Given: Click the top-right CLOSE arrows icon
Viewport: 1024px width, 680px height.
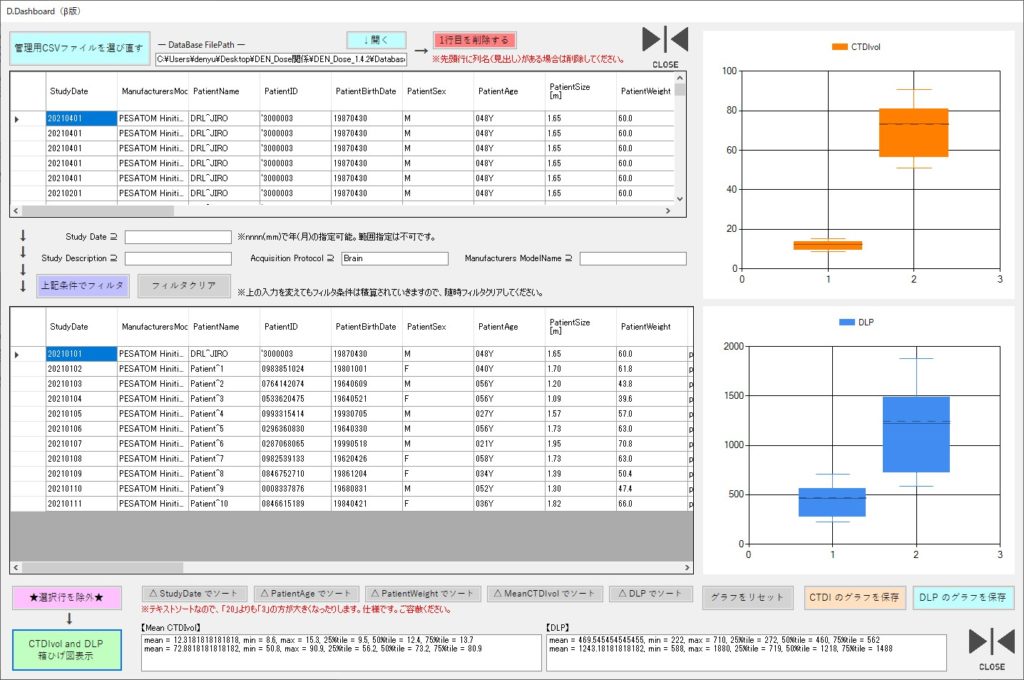Looking at the screenshot, I should 665,41.
